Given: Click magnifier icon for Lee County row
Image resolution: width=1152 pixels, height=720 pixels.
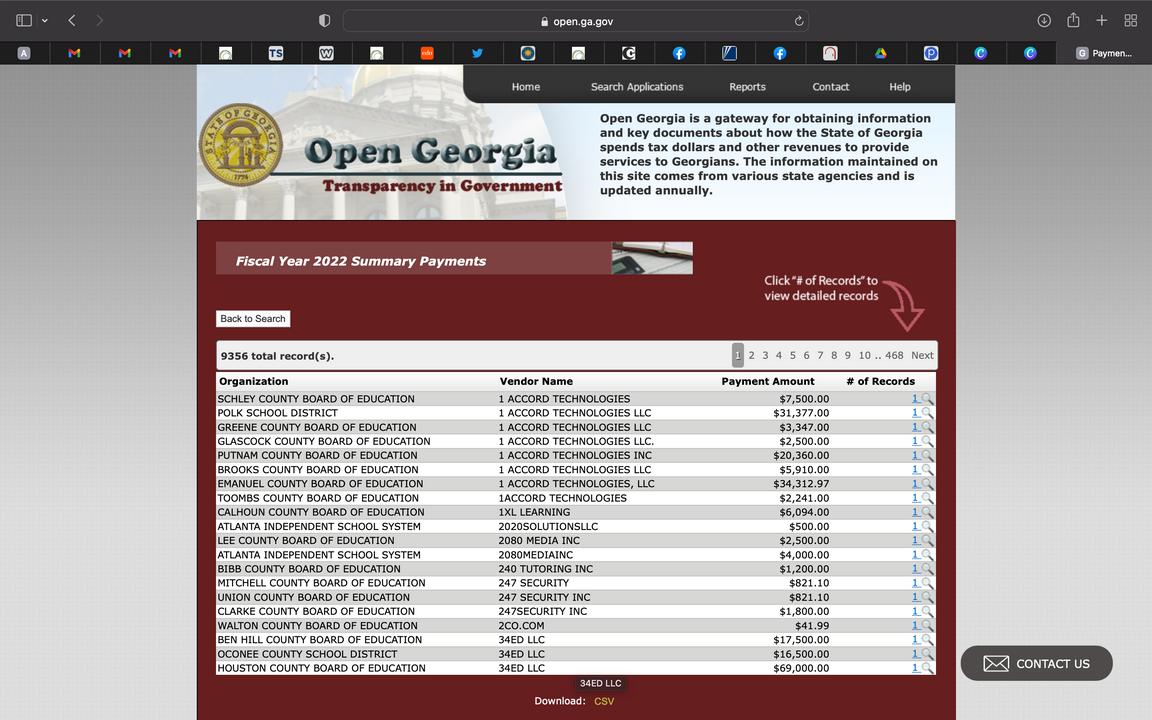Looking at the screenshot, I should coord(927,541).
